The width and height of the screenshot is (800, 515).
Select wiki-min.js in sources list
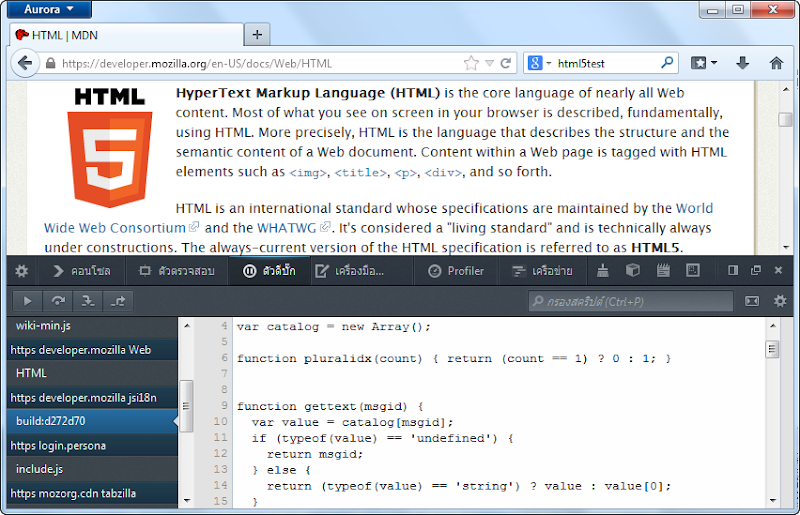(92, 326)
